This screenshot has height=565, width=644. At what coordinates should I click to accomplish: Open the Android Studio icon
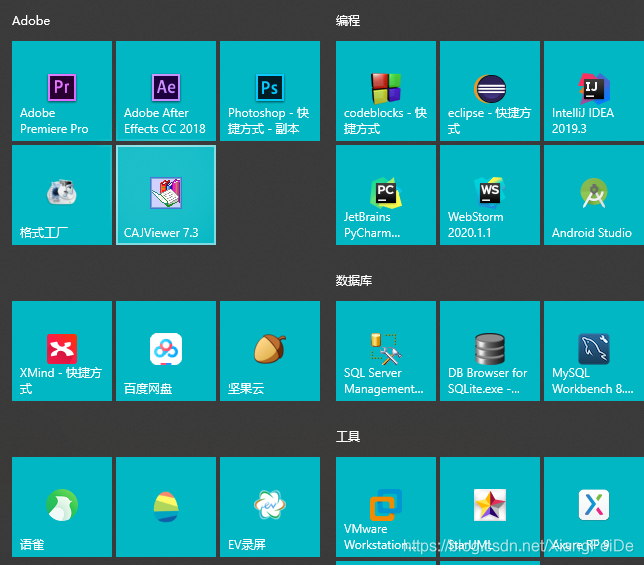point(594,193)
